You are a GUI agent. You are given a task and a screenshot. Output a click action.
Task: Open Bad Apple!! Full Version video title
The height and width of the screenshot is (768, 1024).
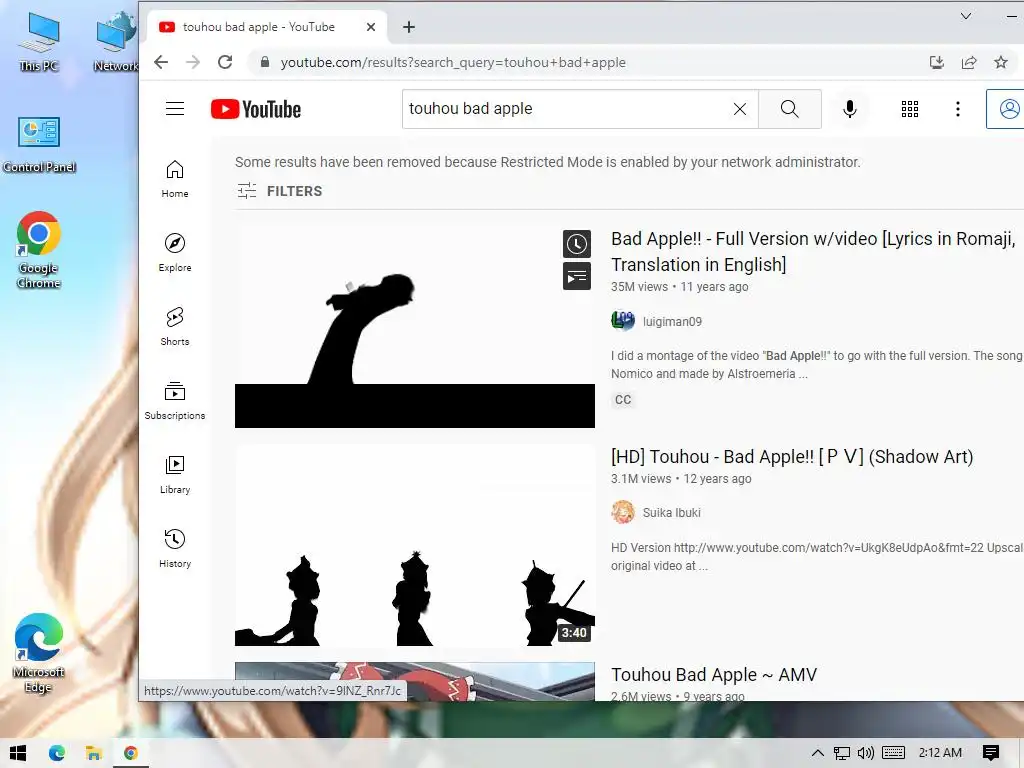(x=813, y=251)
